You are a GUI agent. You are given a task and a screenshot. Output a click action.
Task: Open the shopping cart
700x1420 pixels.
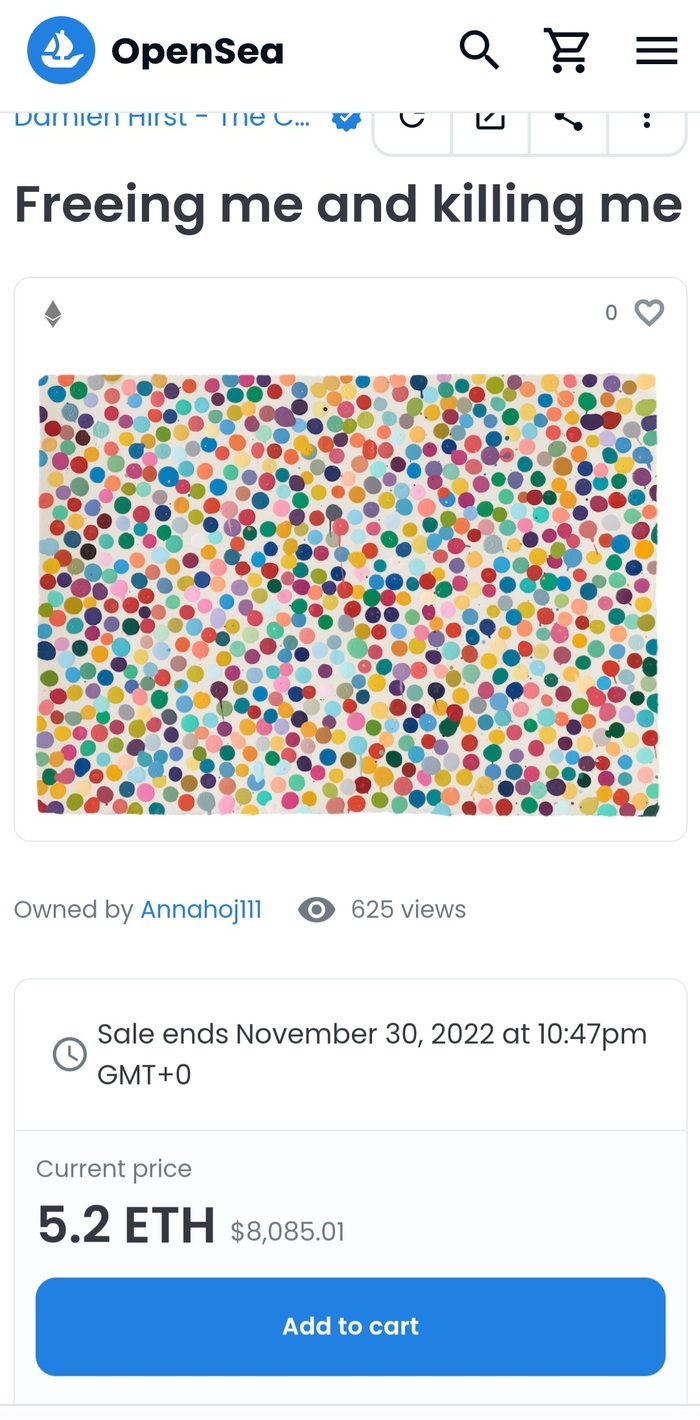click(x=566, y=50)
